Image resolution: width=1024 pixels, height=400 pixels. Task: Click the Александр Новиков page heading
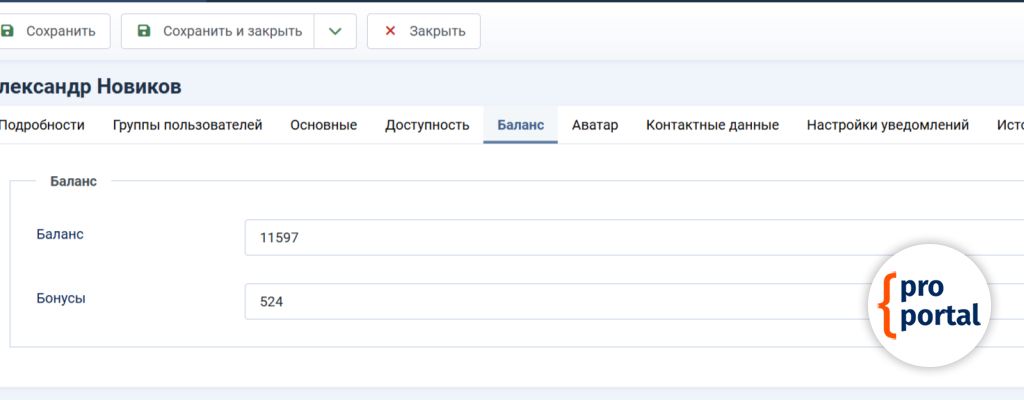tap(90, 87)
